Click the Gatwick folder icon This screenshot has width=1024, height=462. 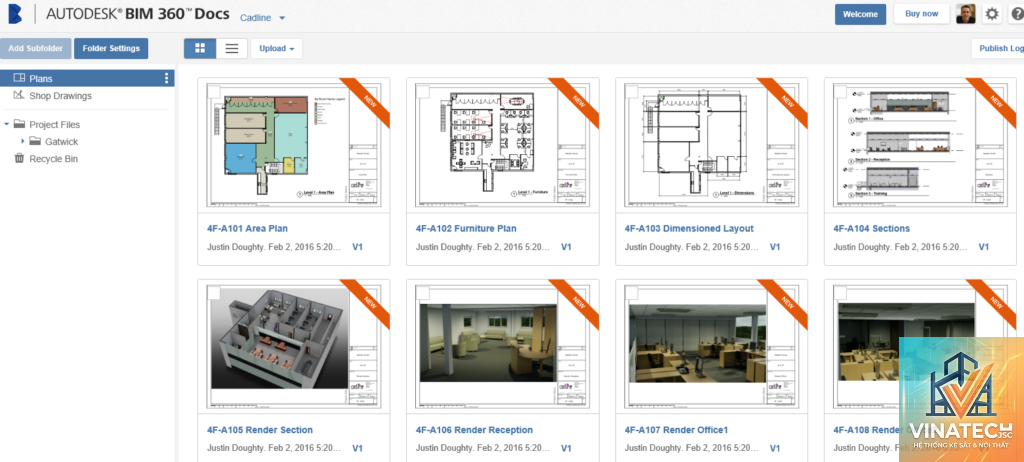35,141
